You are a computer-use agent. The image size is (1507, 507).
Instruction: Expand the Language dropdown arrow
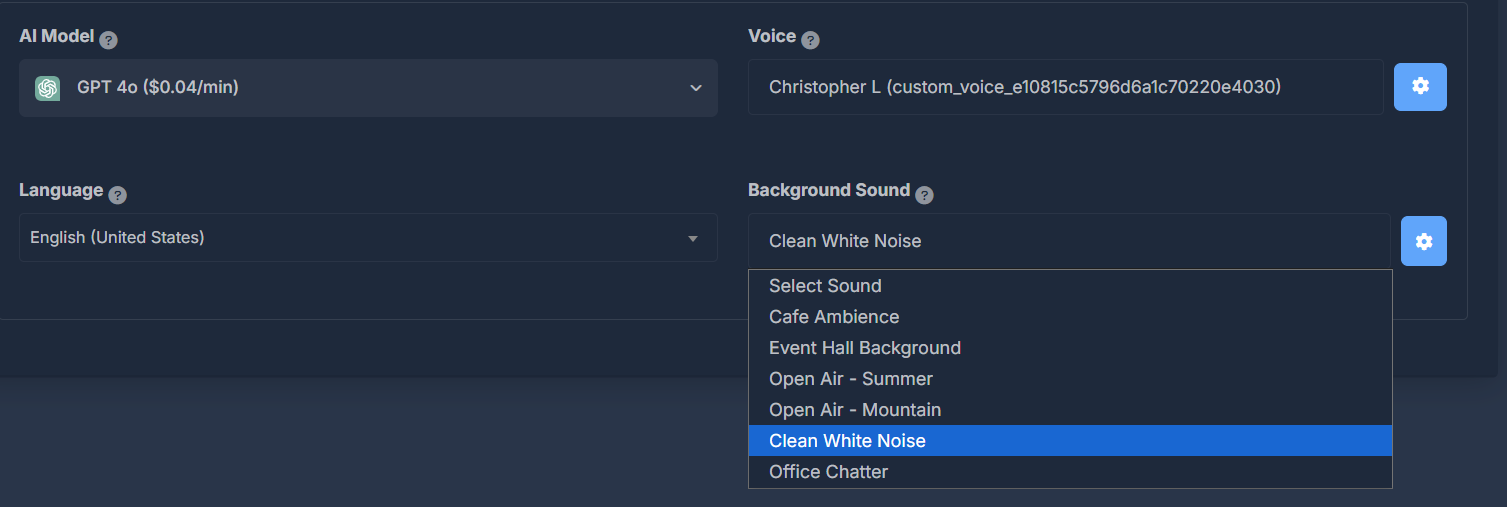click(x=693, y=239)
